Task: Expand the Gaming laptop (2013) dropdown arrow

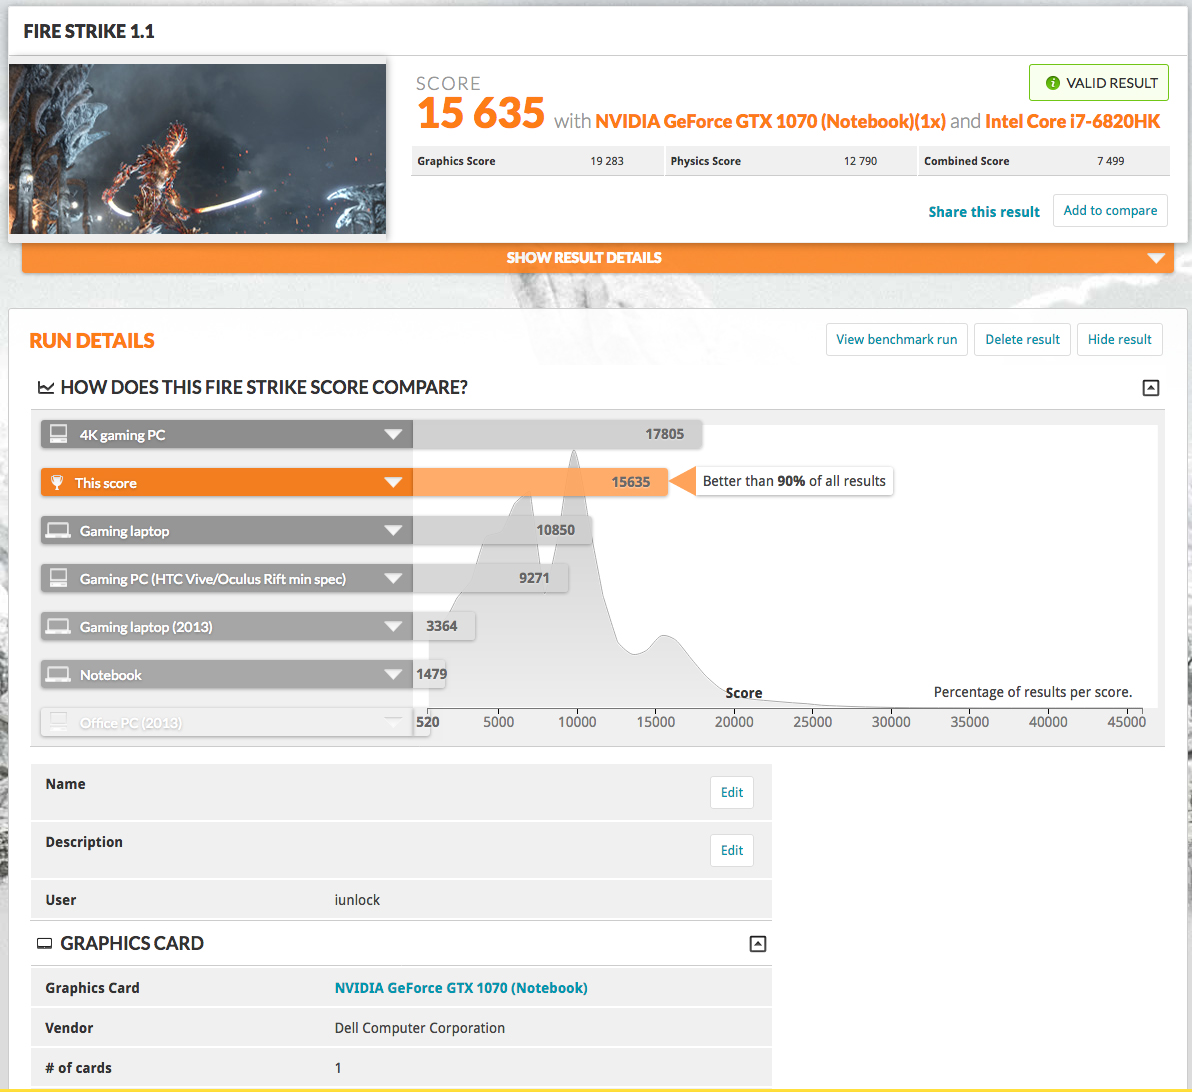Action: point(393,626)
